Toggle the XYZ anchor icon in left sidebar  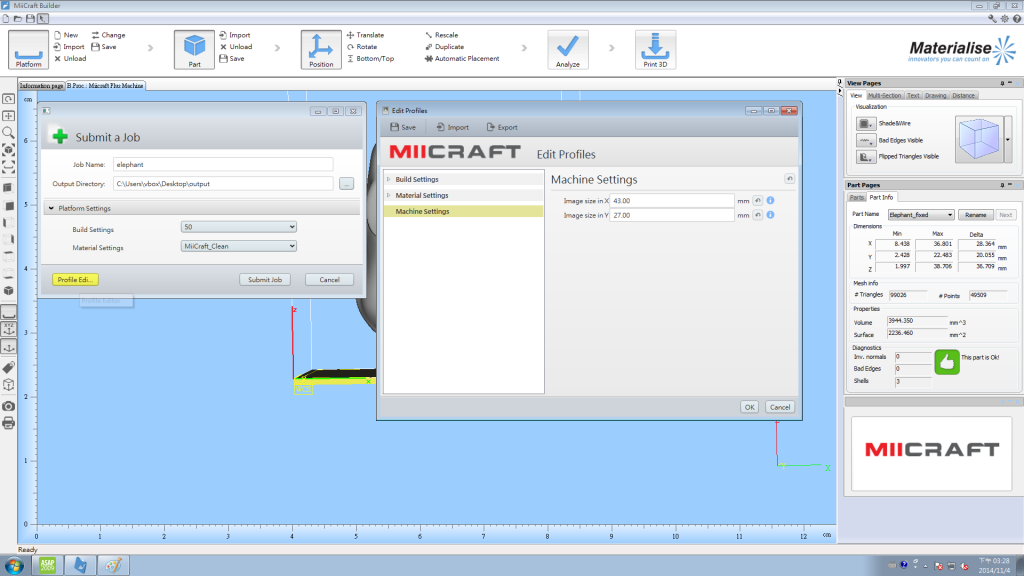click(x=8, y=329)
